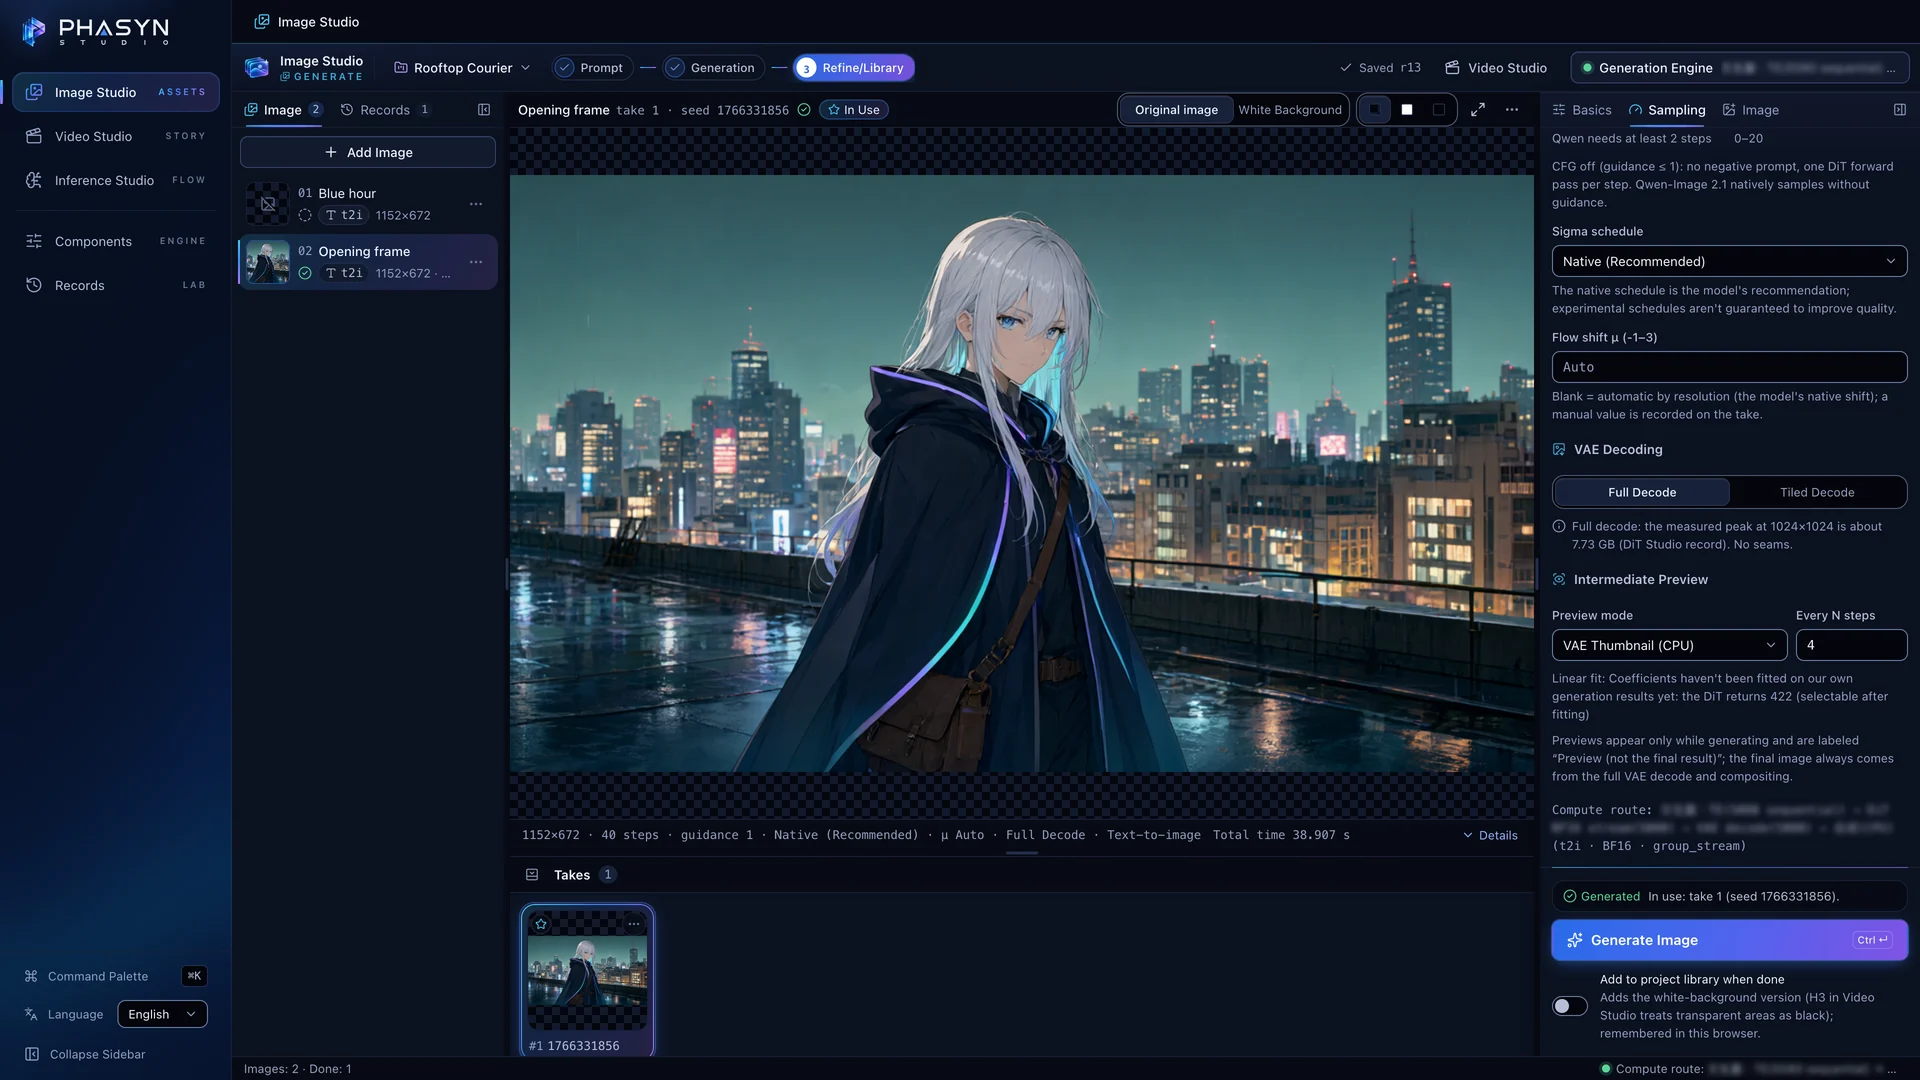This screenshot has width=1920, height=1080.
Task: Select Tiled Decode option
Action: click(1817, 492)
